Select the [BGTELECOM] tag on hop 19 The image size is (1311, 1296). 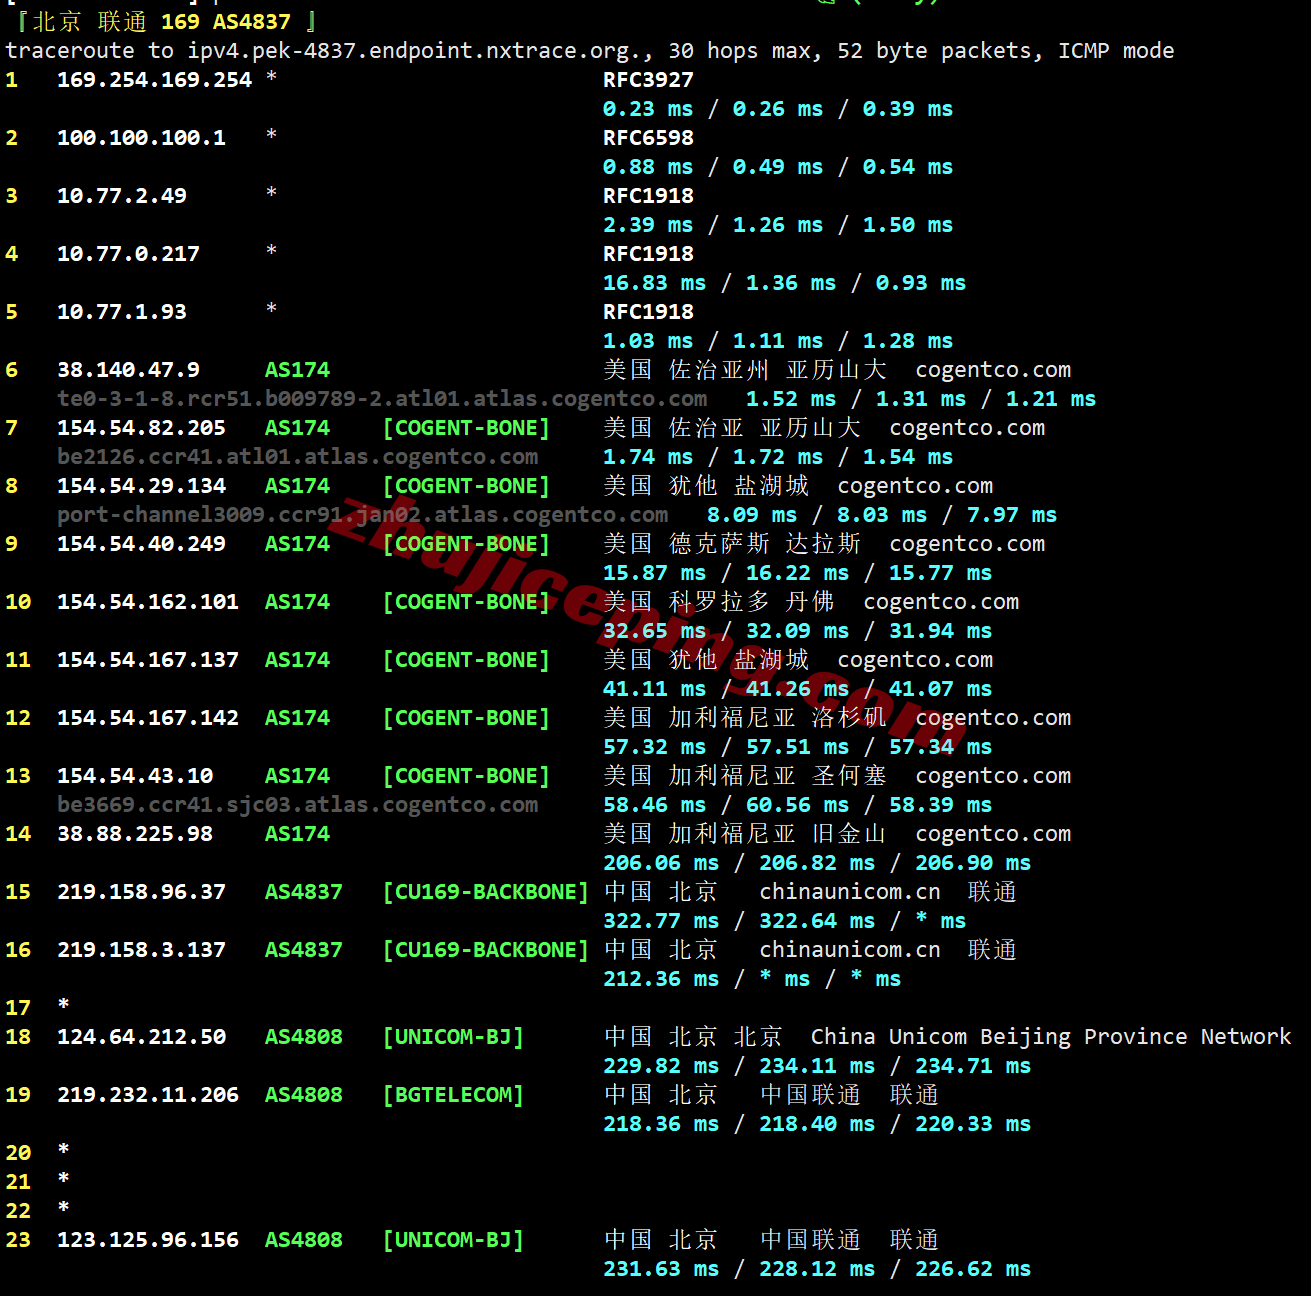(x=453, y=1095)
